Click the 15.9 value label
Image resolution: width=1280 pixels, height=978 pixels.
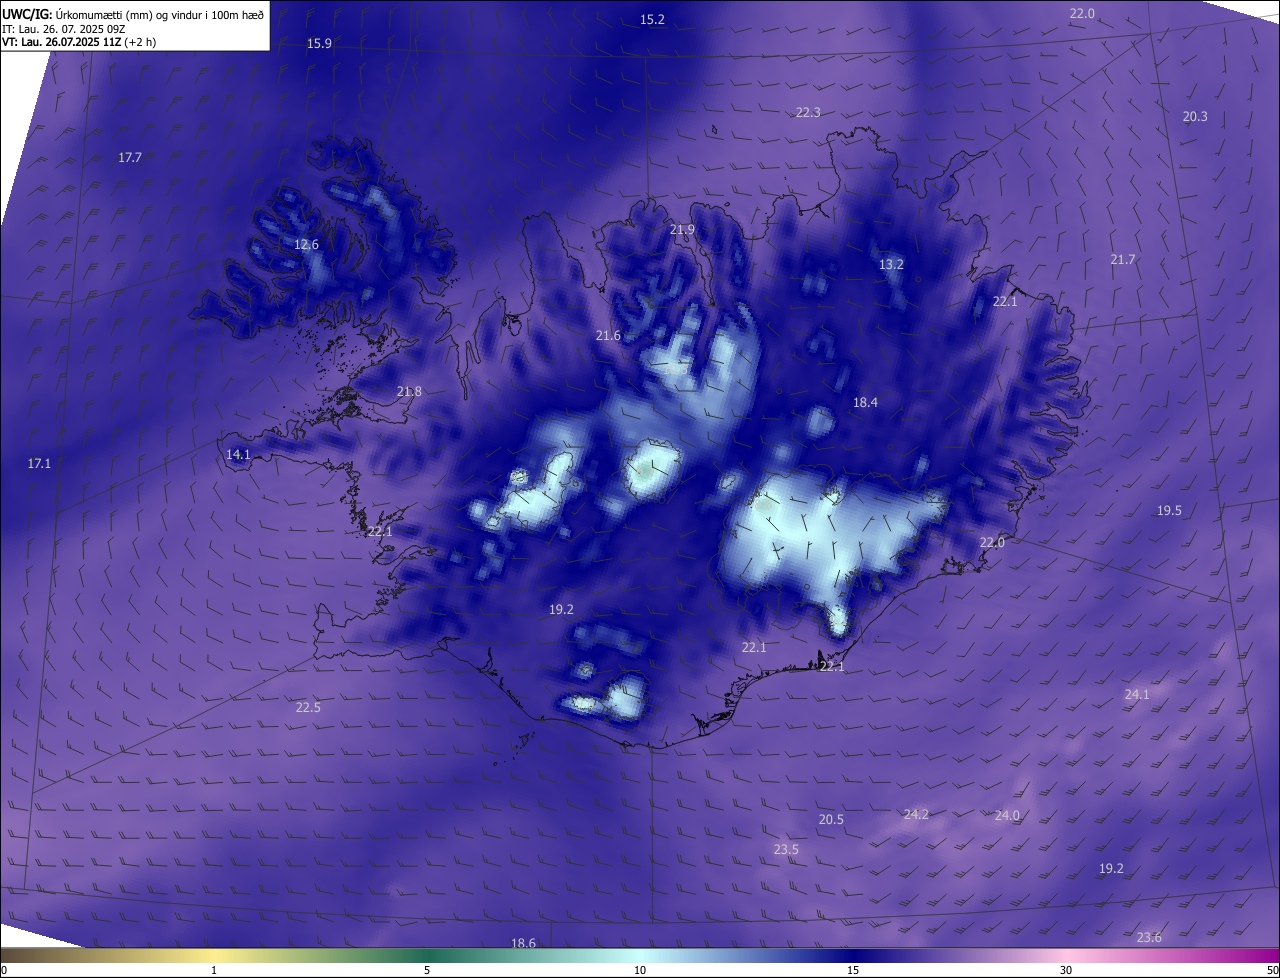point(319,43)
